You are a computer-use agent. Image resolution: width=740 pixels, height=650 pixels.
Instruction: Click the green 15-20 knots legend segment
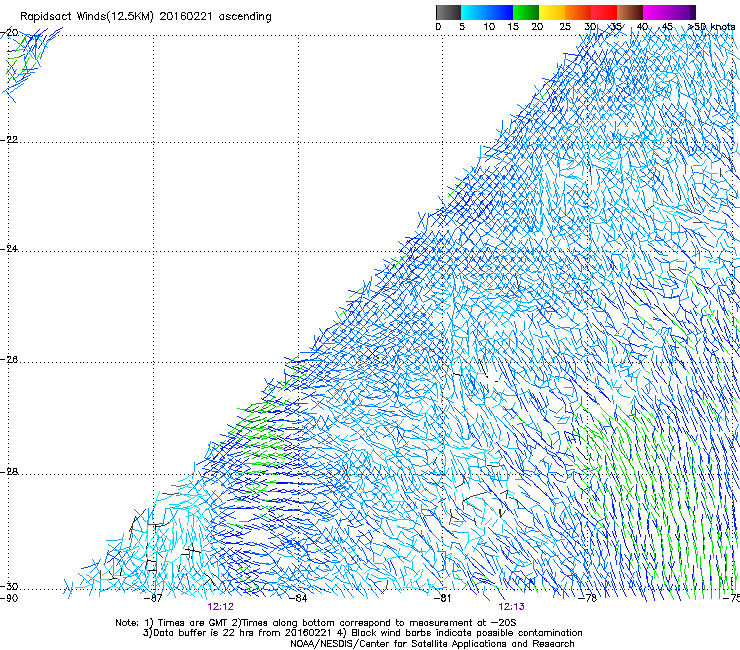tap(526, 12)
